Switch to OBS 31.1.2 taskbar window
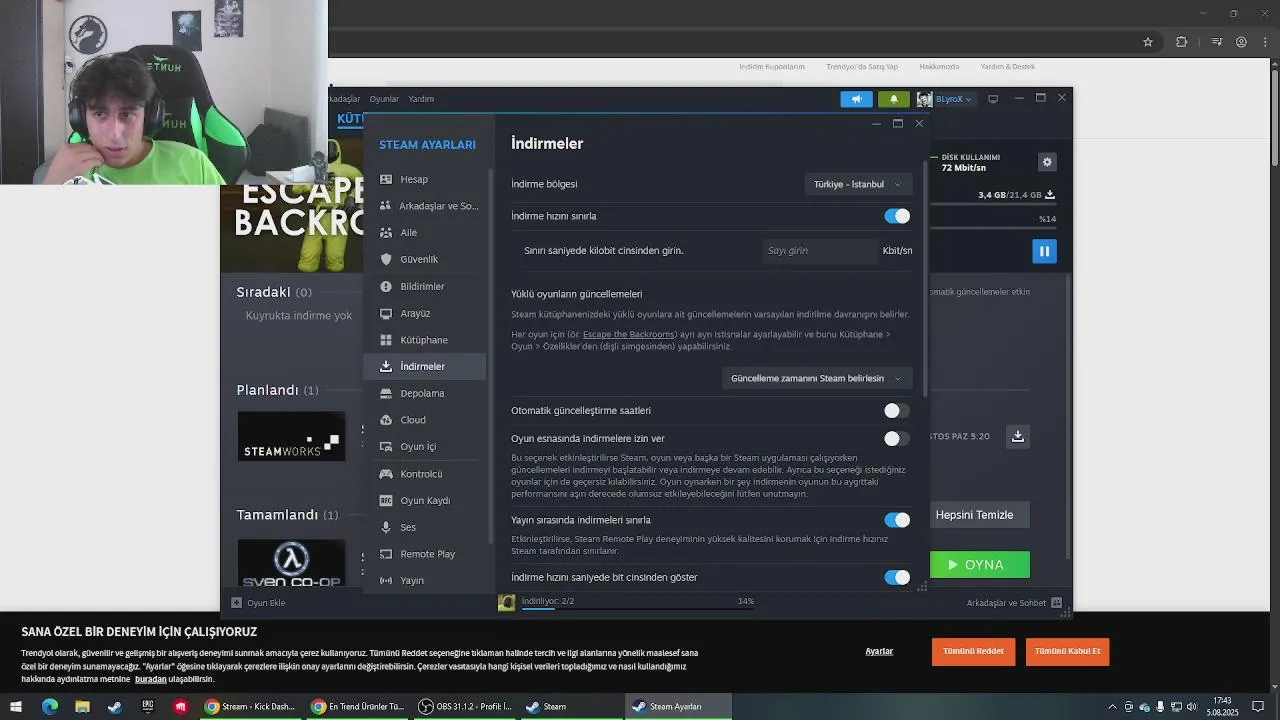The image size is (1280, 720). click(465, 707)
